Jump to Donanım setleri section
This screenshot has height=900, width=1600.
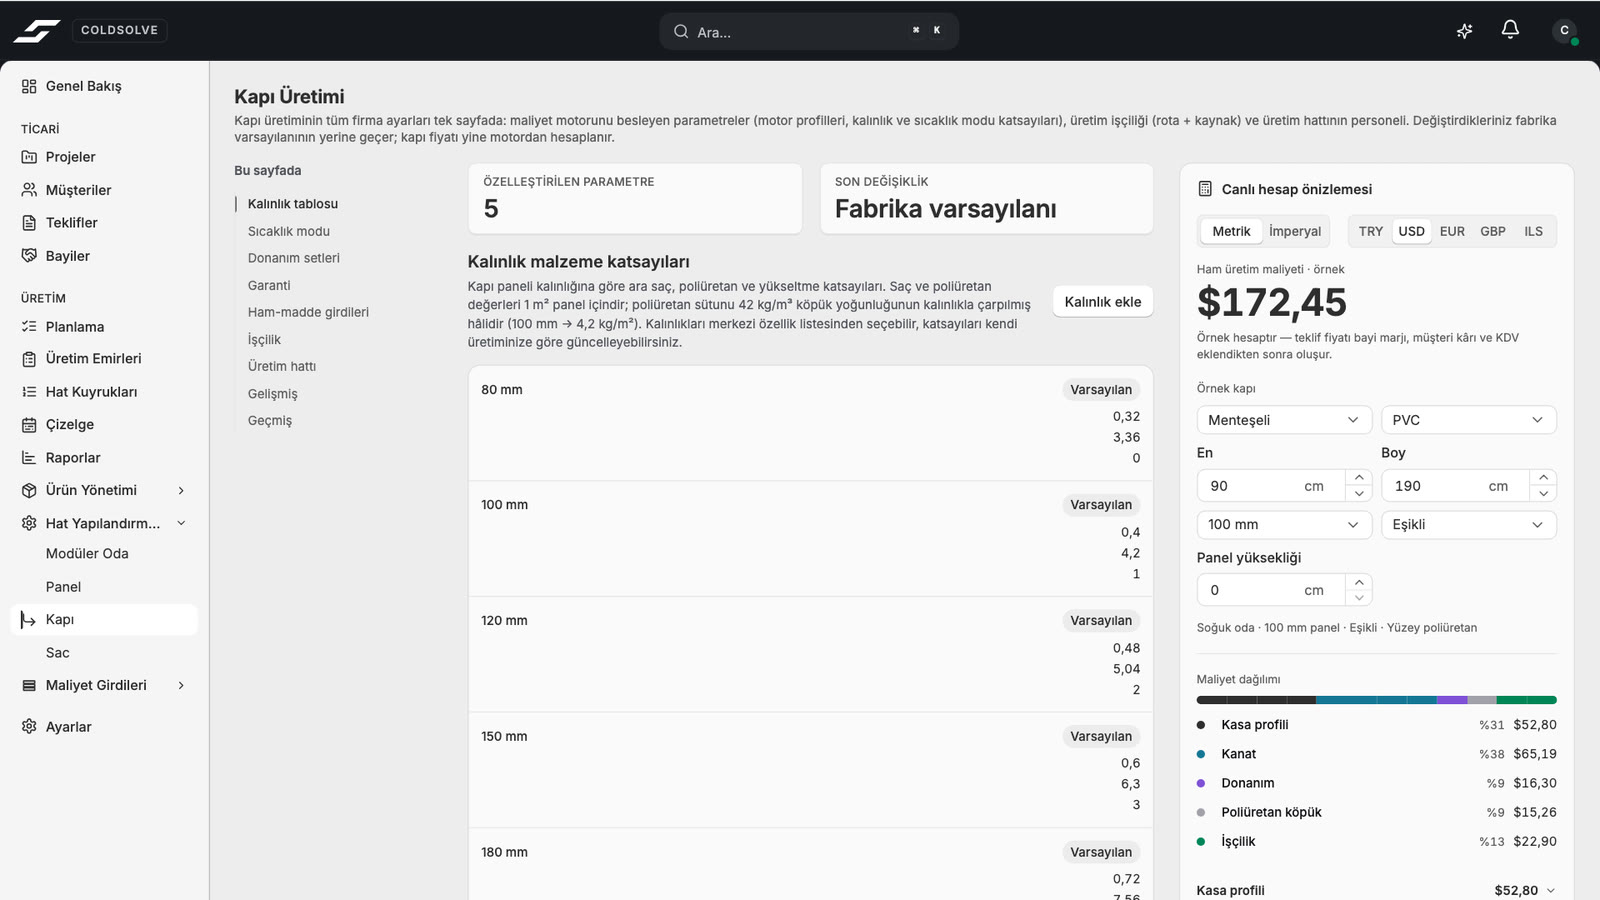(x=294, y=258)
